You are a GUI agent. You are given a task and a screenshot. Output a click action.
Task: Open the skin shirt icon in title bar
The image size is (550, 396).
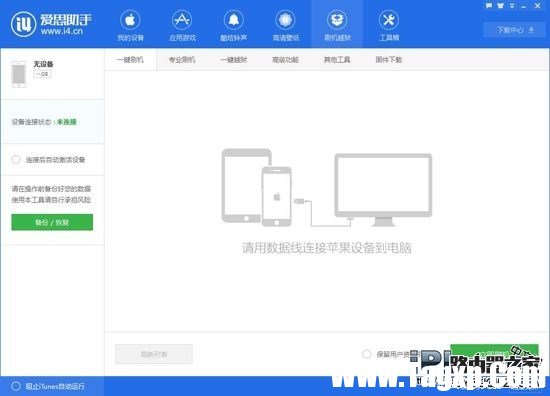click(501, 6)
